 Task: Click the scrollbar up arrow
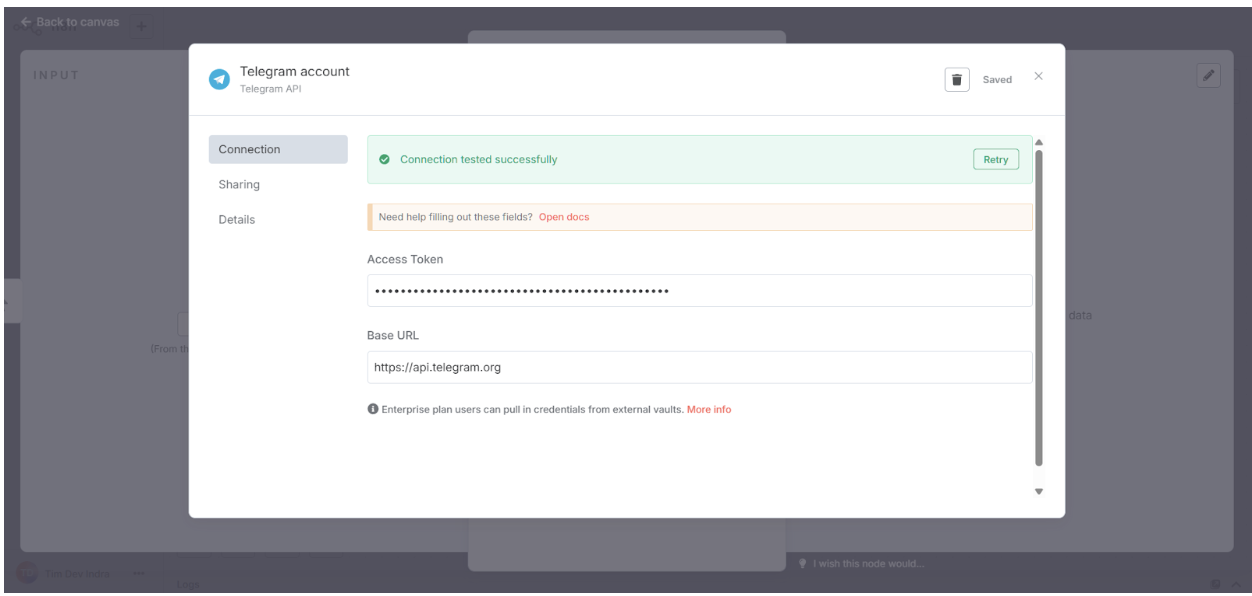pyautogui.click(x=1038, y=141)
